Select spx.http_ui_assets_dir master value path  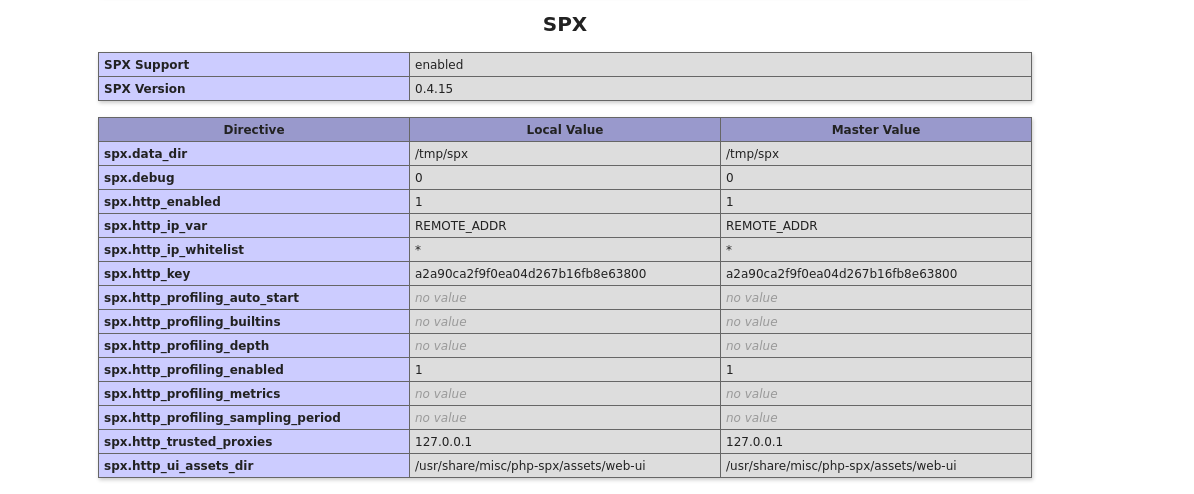click(x=841, y=466)
